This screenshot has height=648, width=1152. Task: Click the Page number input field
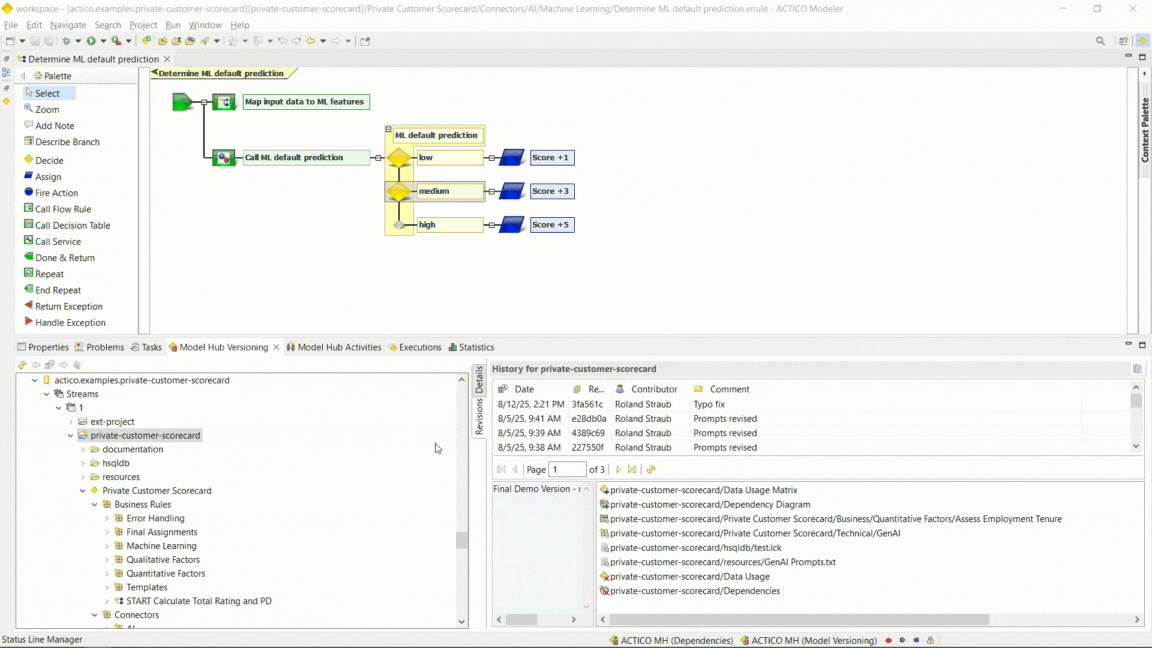tap(567, 469)
